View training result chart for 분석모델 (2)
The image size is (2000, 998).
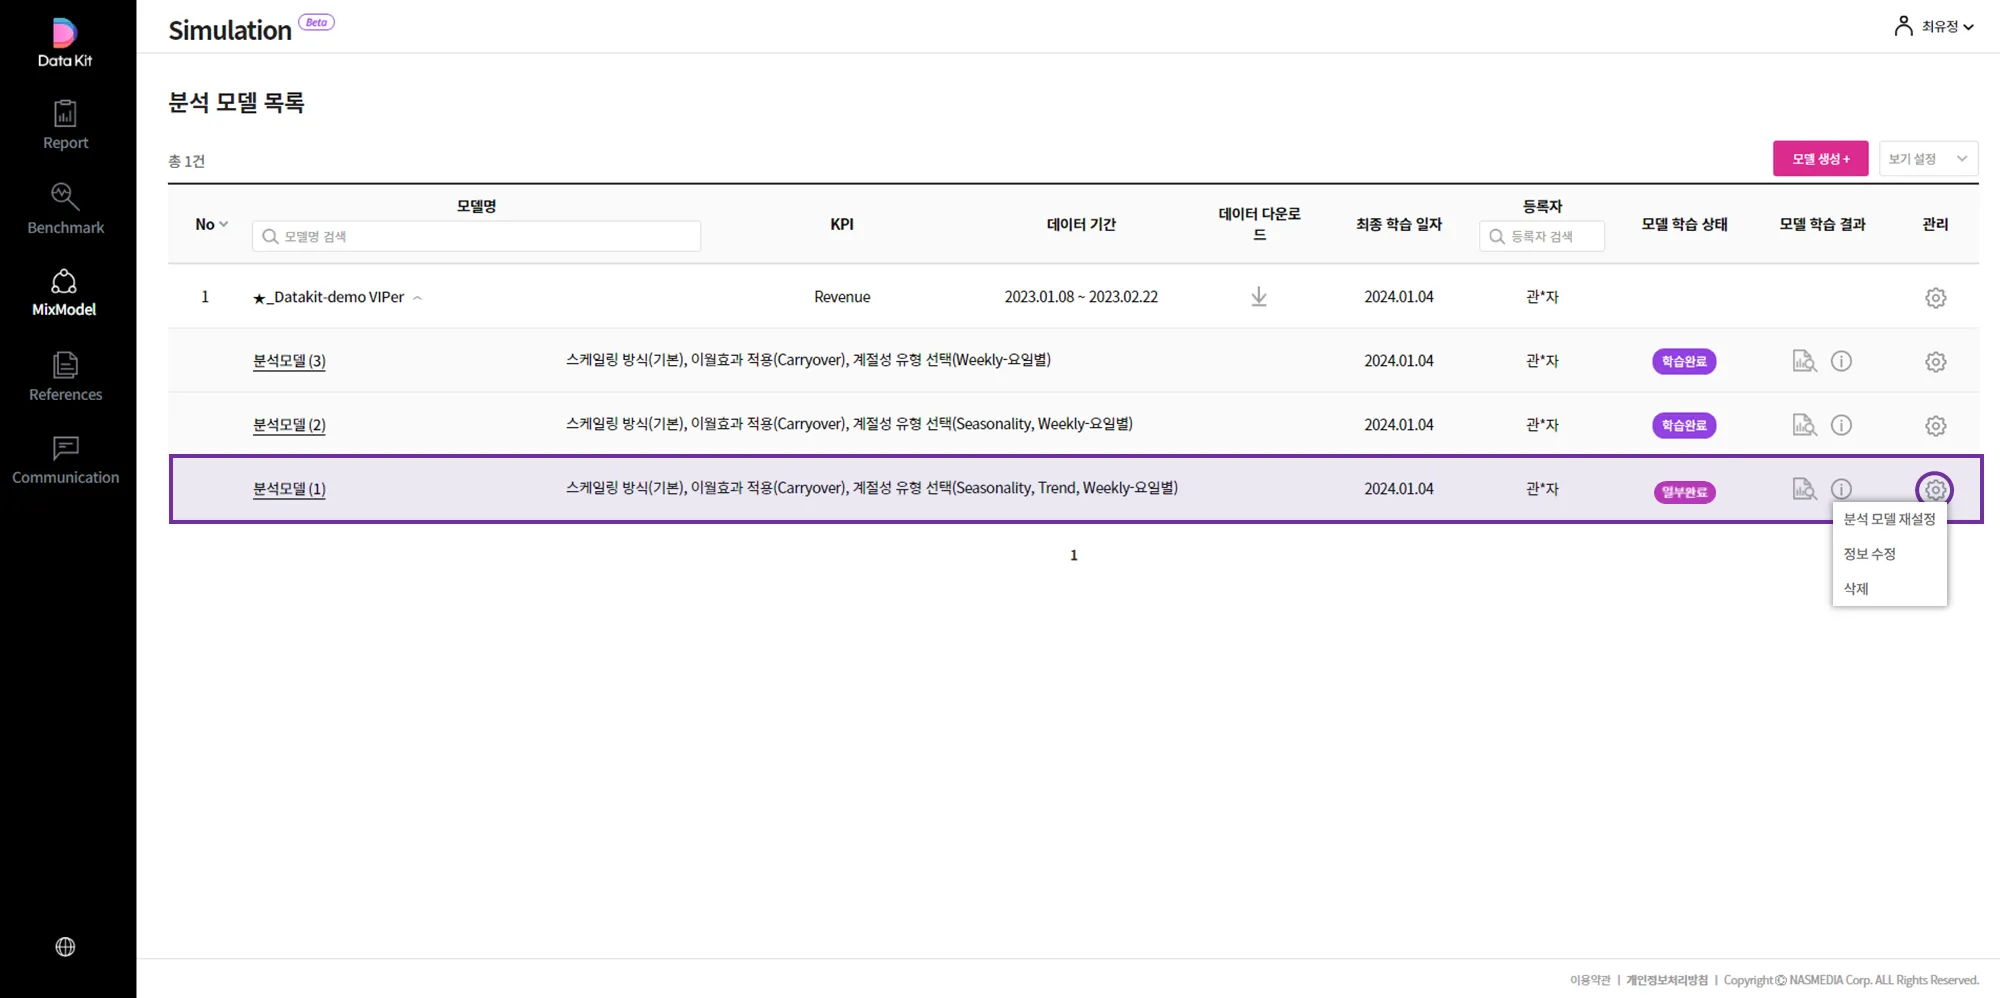(1804, 425)
